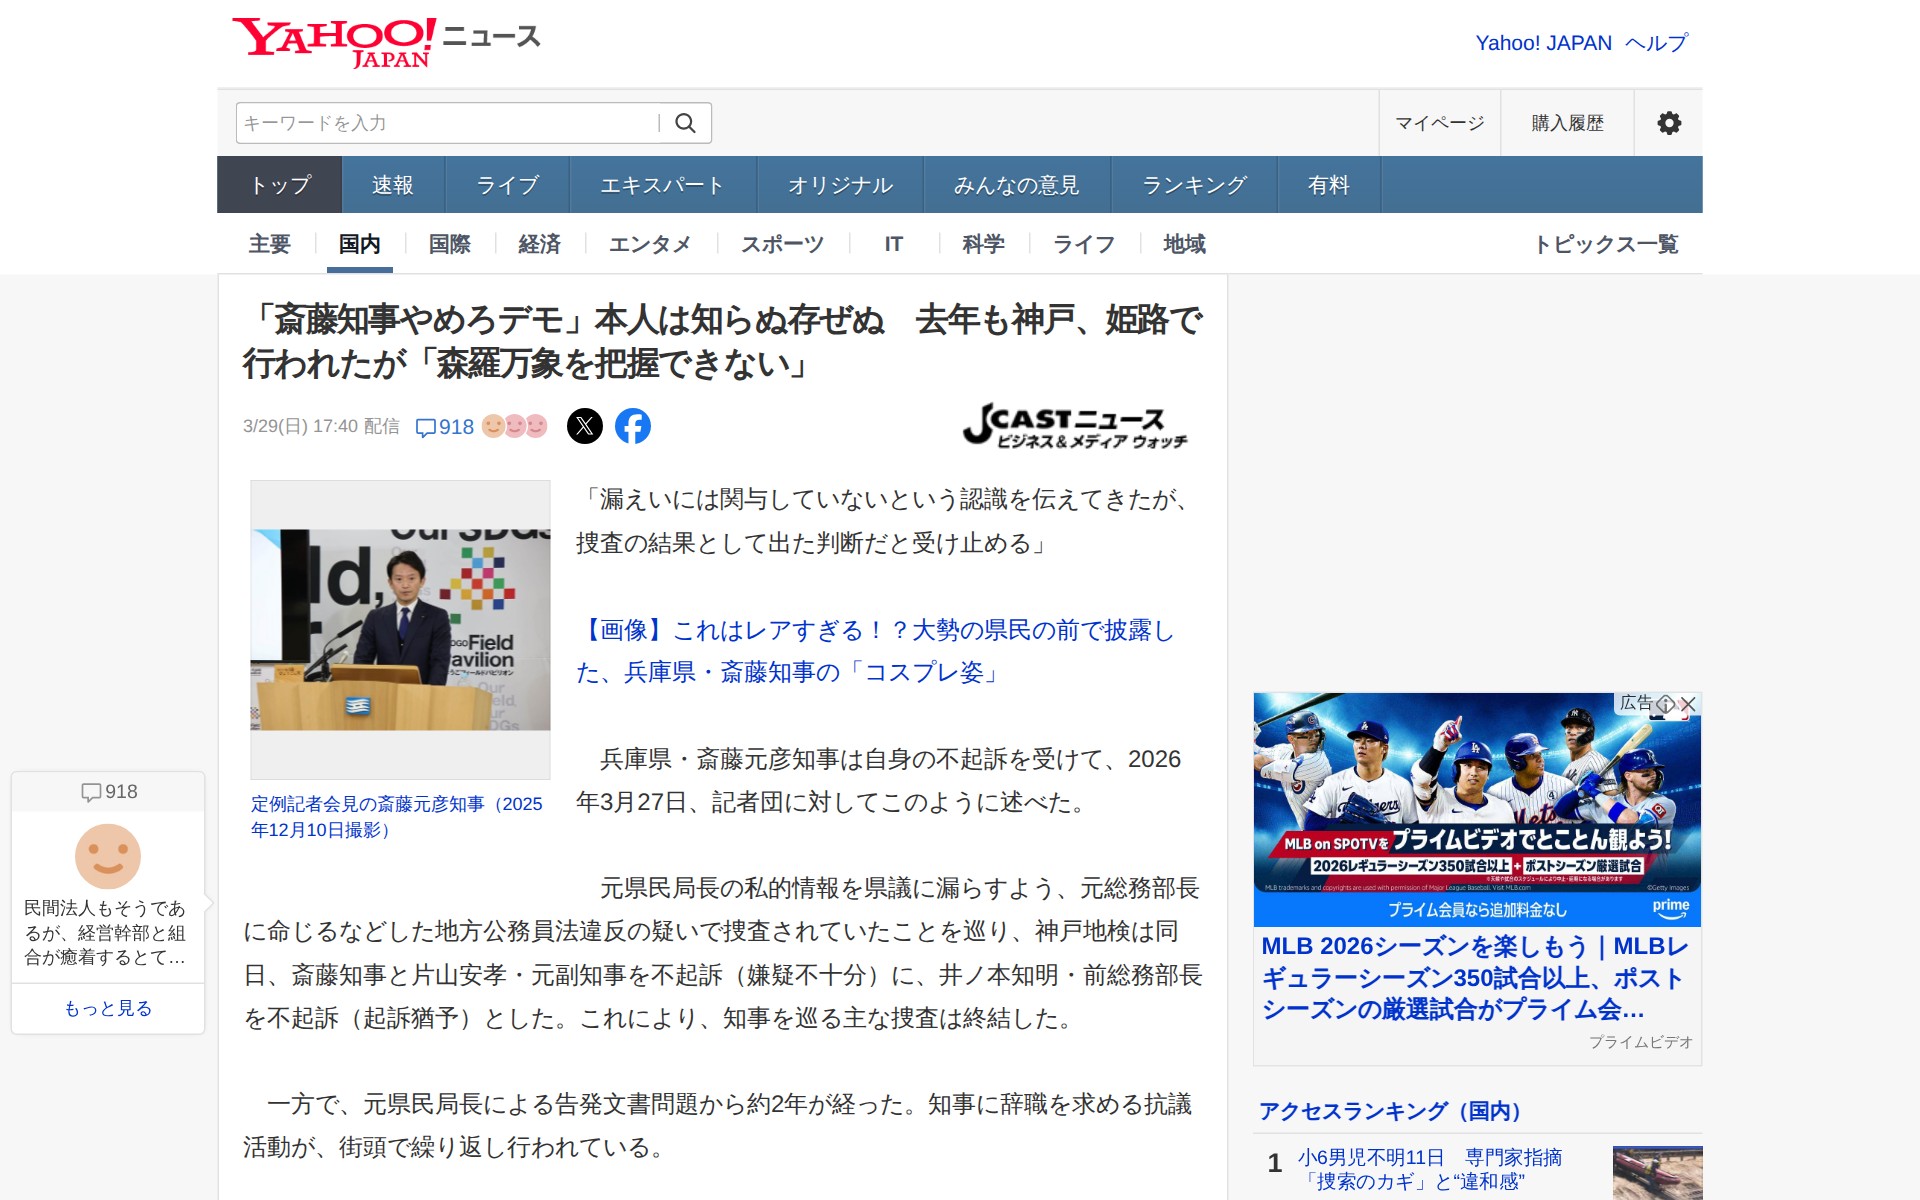Click the ad info icon on the banner
1920x1200 pixels.
click(1666, 705)
